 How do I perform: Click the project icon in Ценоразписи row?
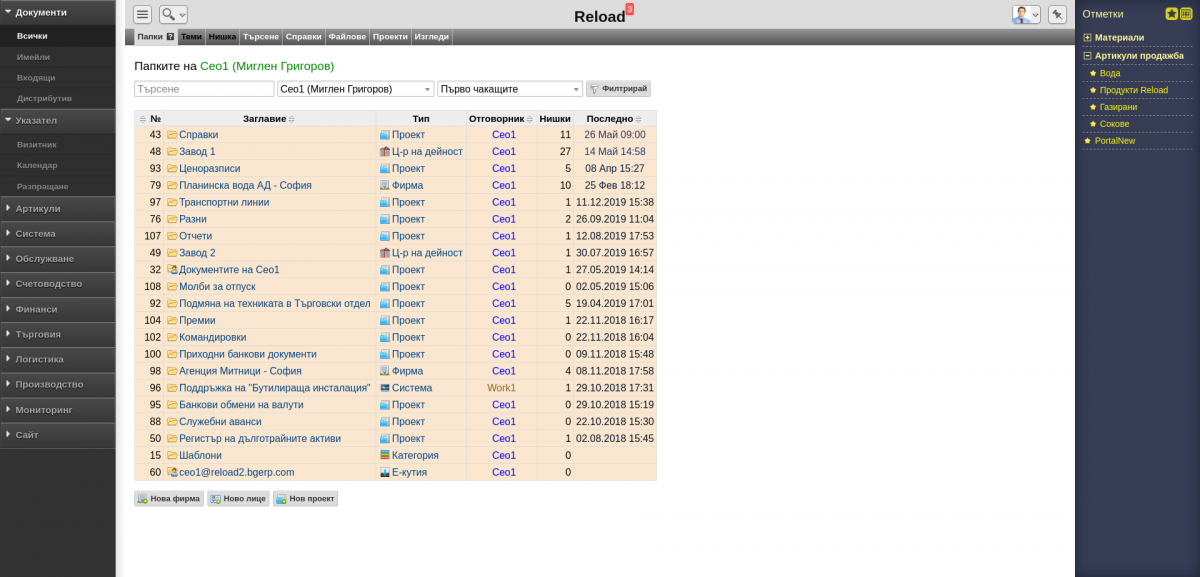[385, 169]
